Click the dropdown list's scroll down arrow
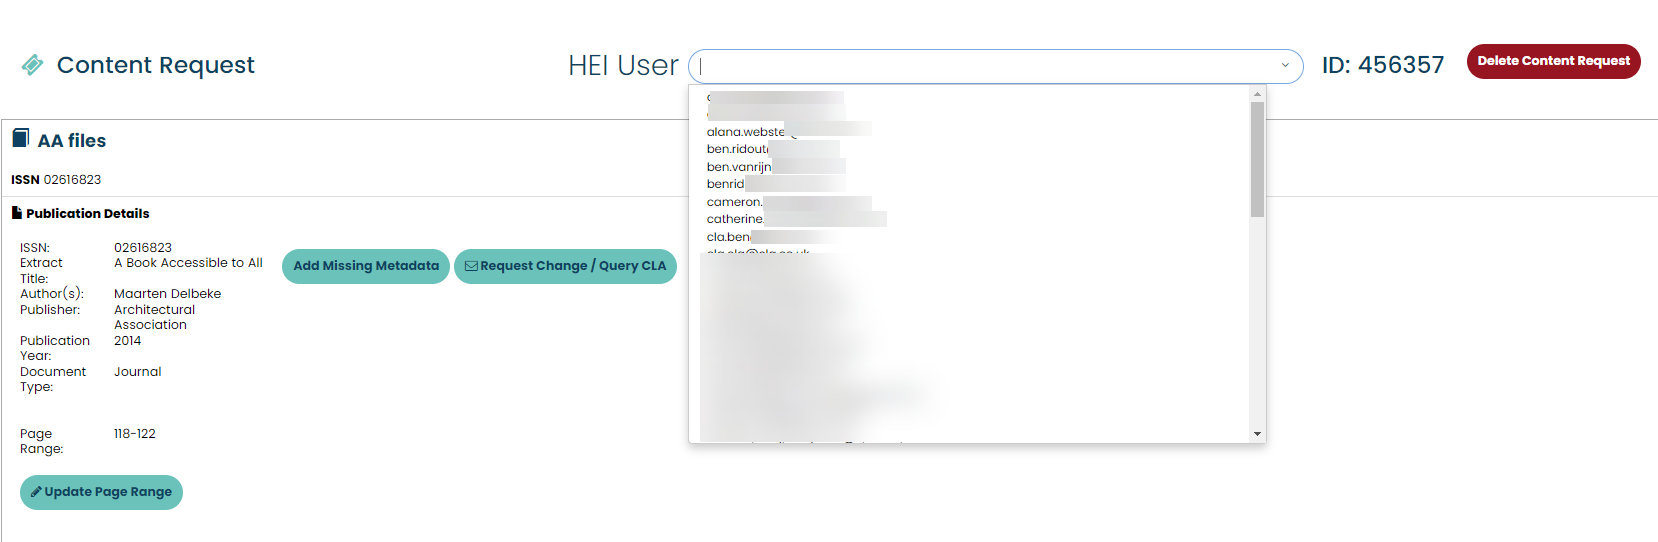 point(1257,434)
